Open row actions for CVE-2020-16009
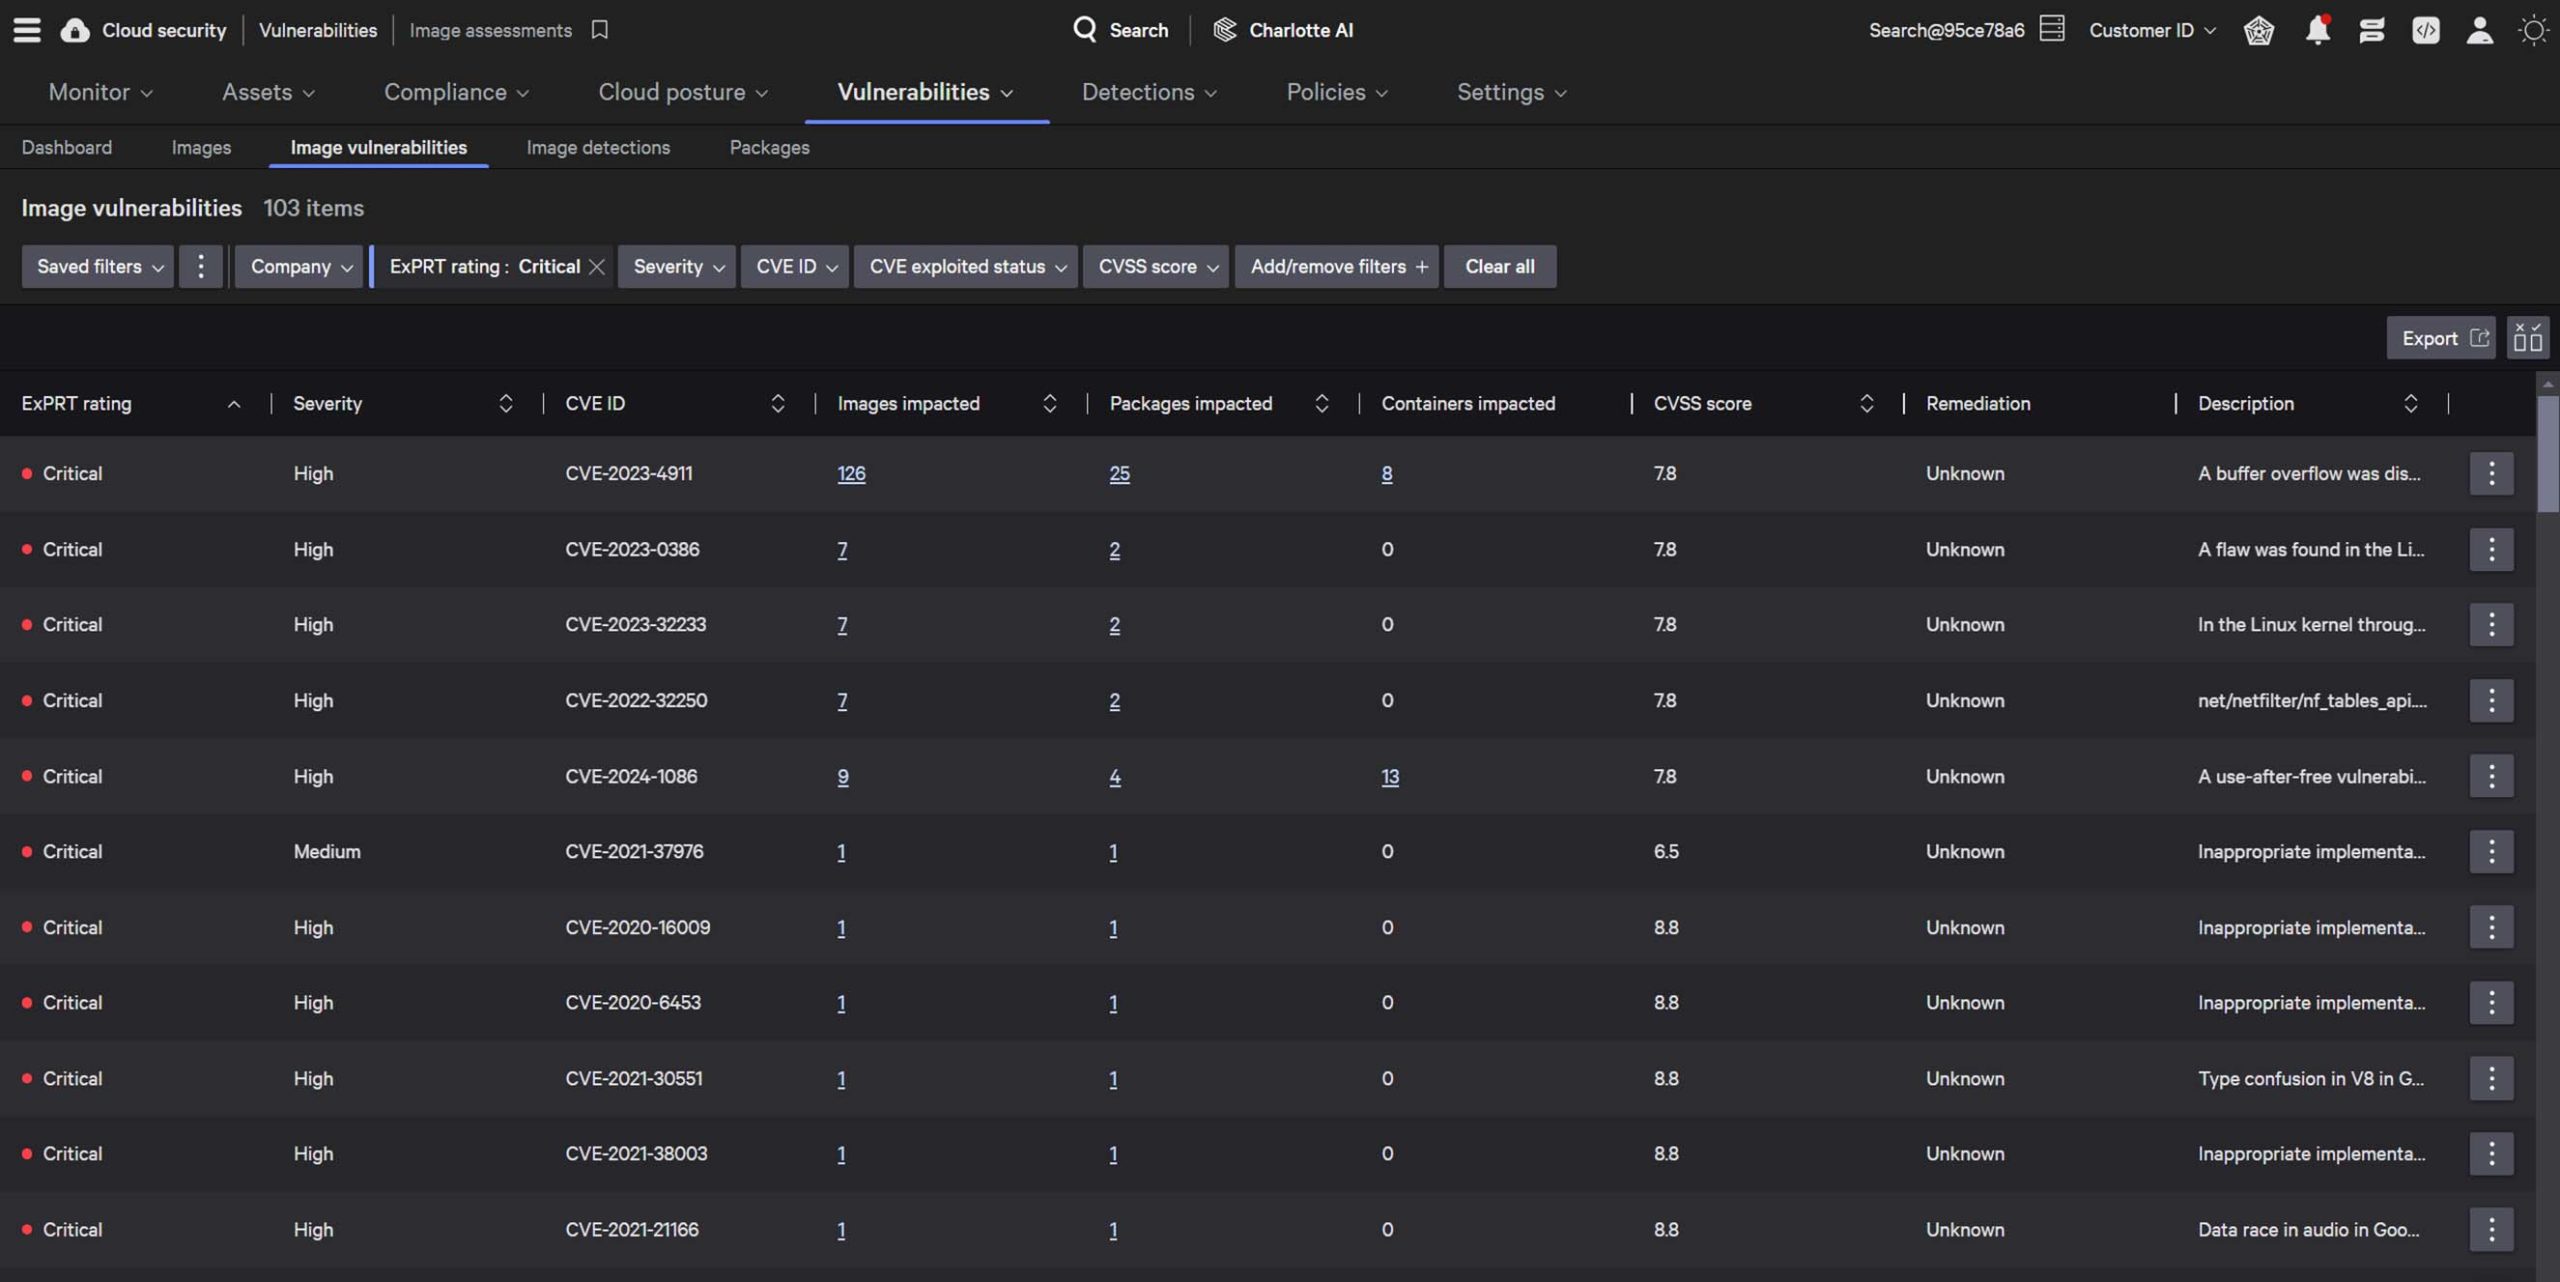Image resolution: width=2560 pixels, height=1282 pixels. click(x=2491, y=927)
